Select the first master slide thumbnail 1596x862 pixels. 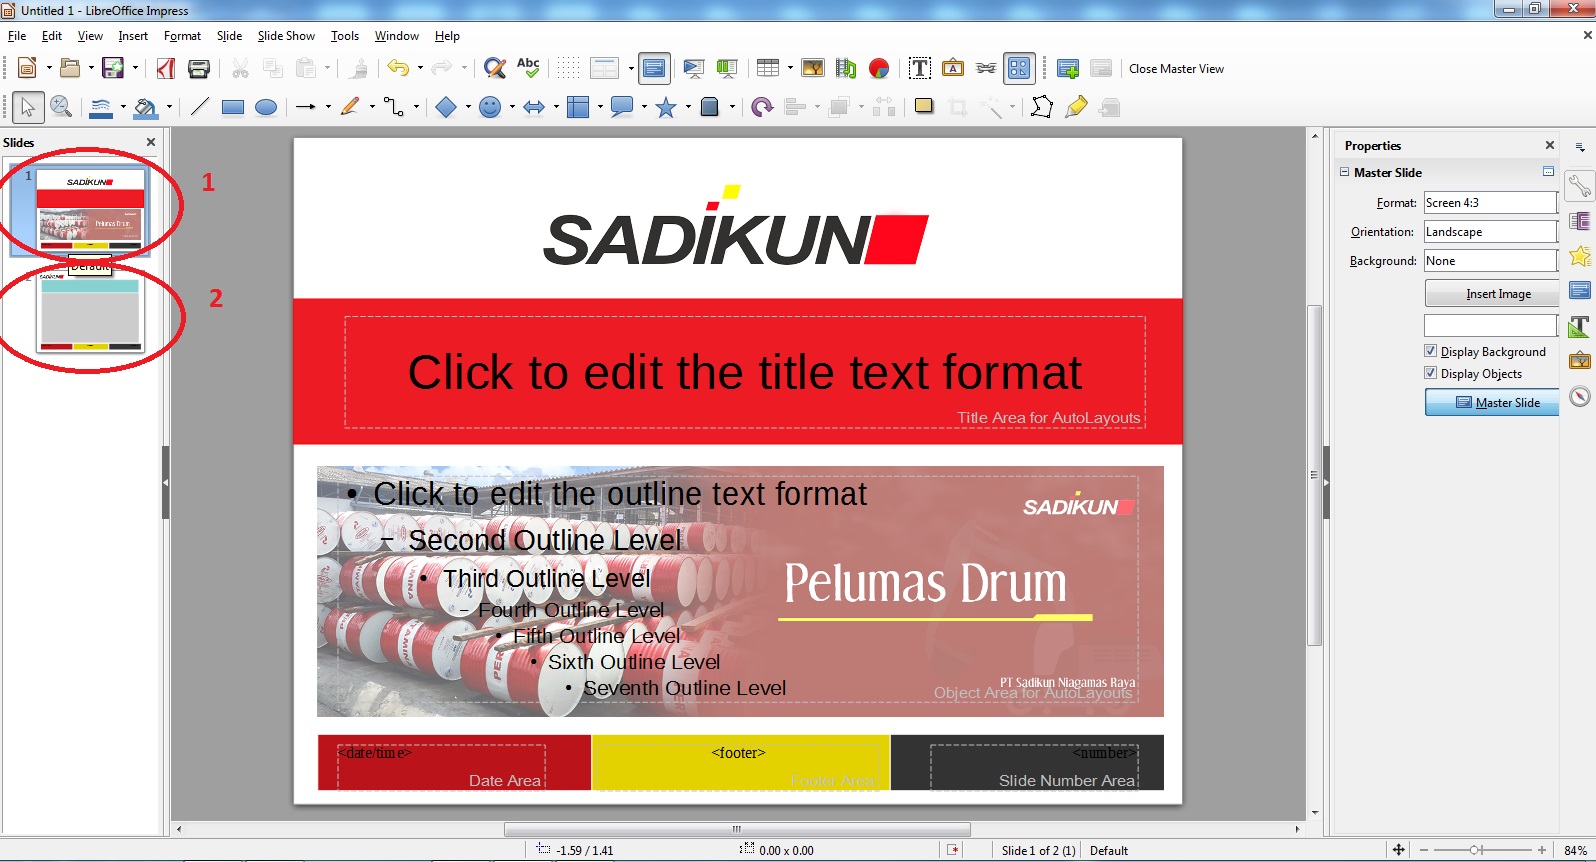click(90, 209)
